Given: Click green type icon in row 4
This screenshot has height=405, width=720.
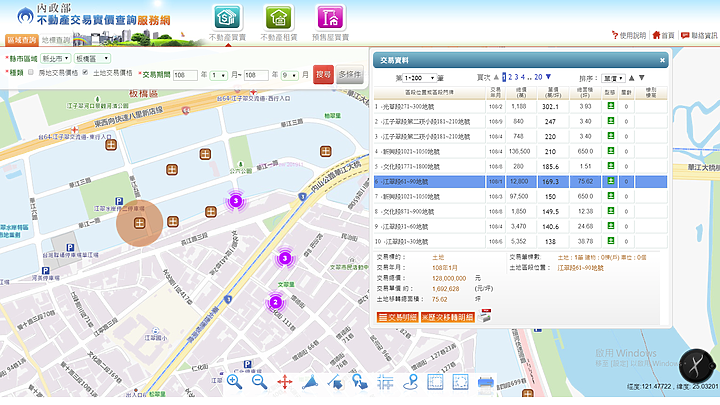Looking at the screenshot, I should pos(611,151).
